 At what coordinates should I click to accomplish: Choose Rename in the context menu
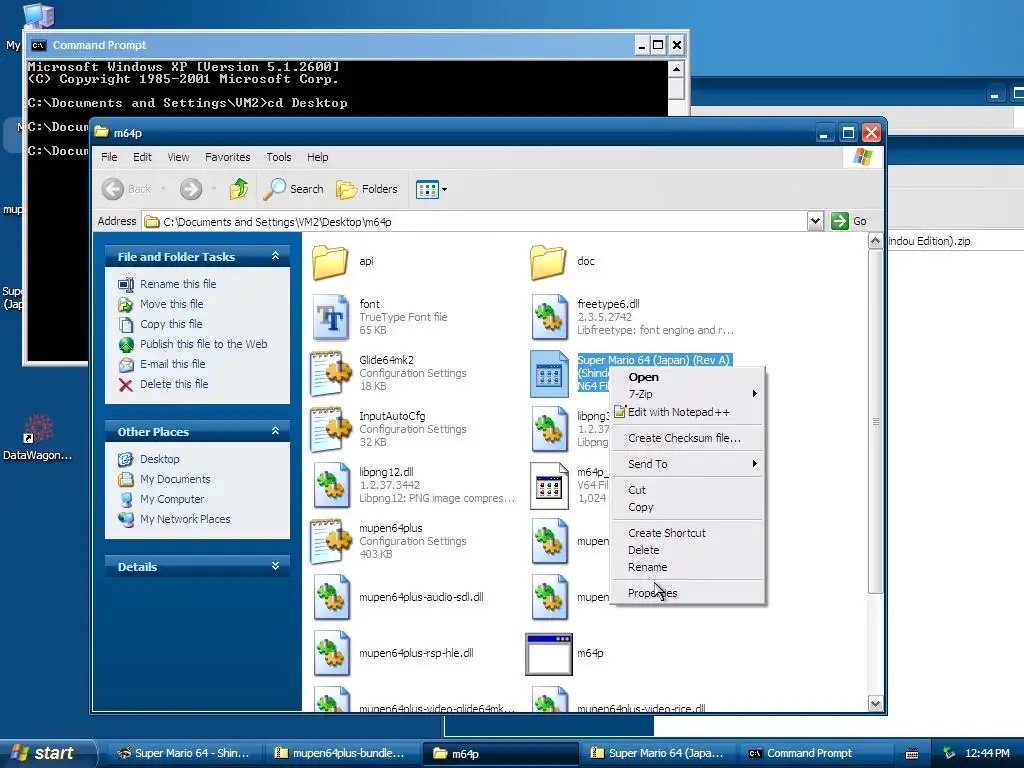tap(688, 567)
